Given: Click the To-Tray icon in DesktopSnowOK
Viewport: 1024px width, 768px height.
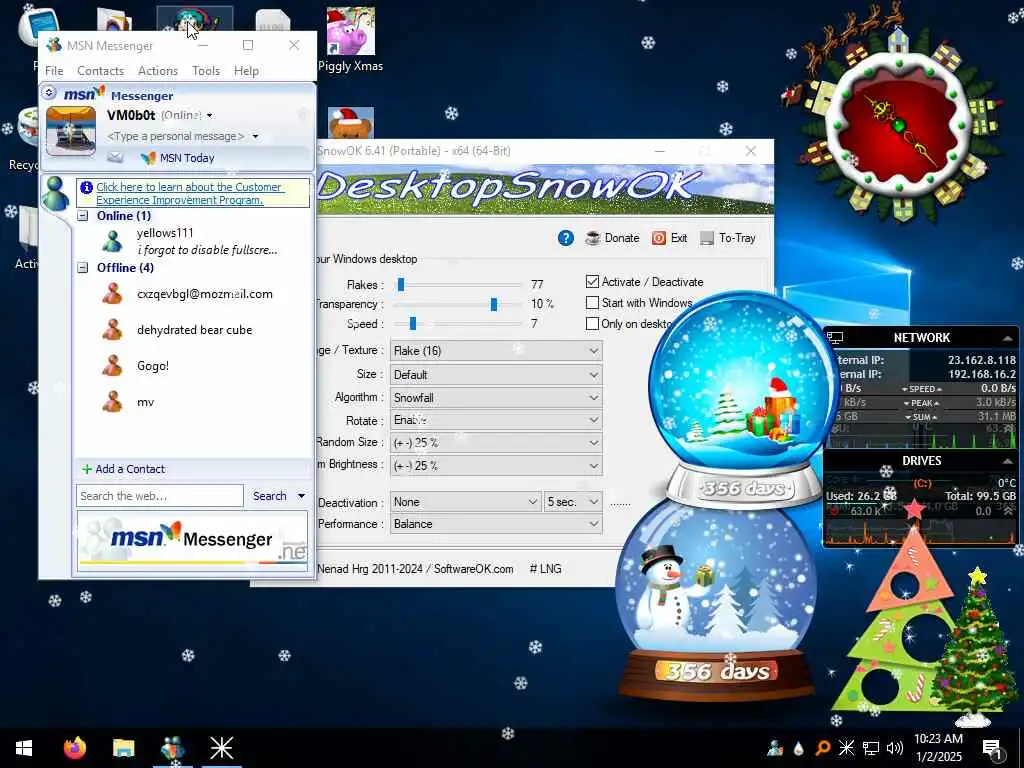Looking at the screenshot, I should [x=707, y=238].
